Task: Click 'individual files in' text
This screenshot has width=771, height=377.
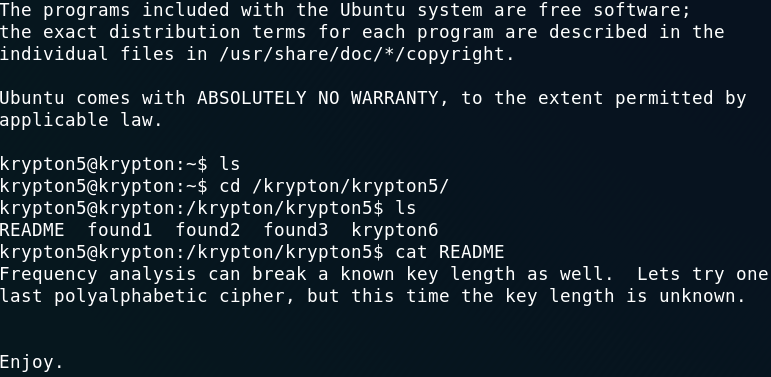Action: 104,54
